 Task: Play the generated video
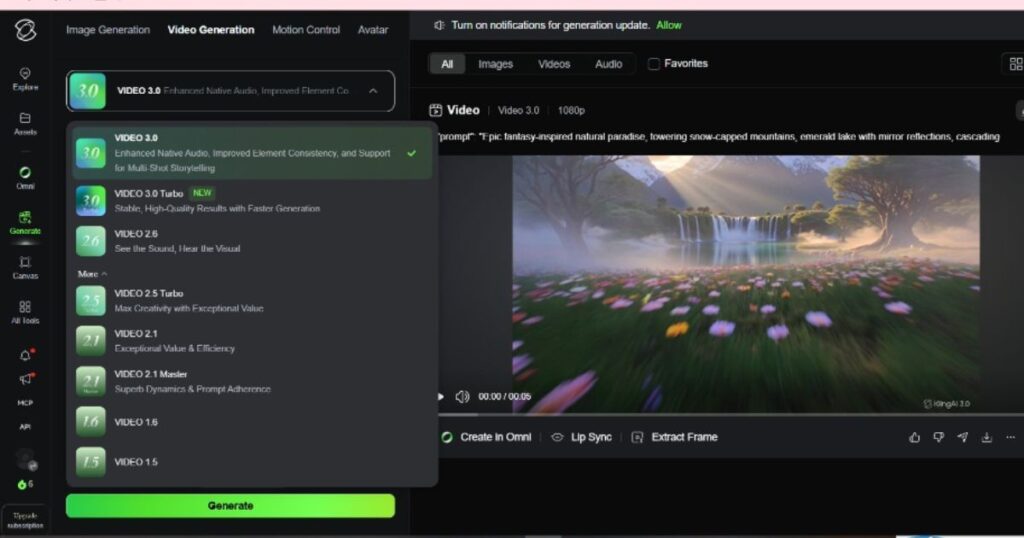coord(441,396)
